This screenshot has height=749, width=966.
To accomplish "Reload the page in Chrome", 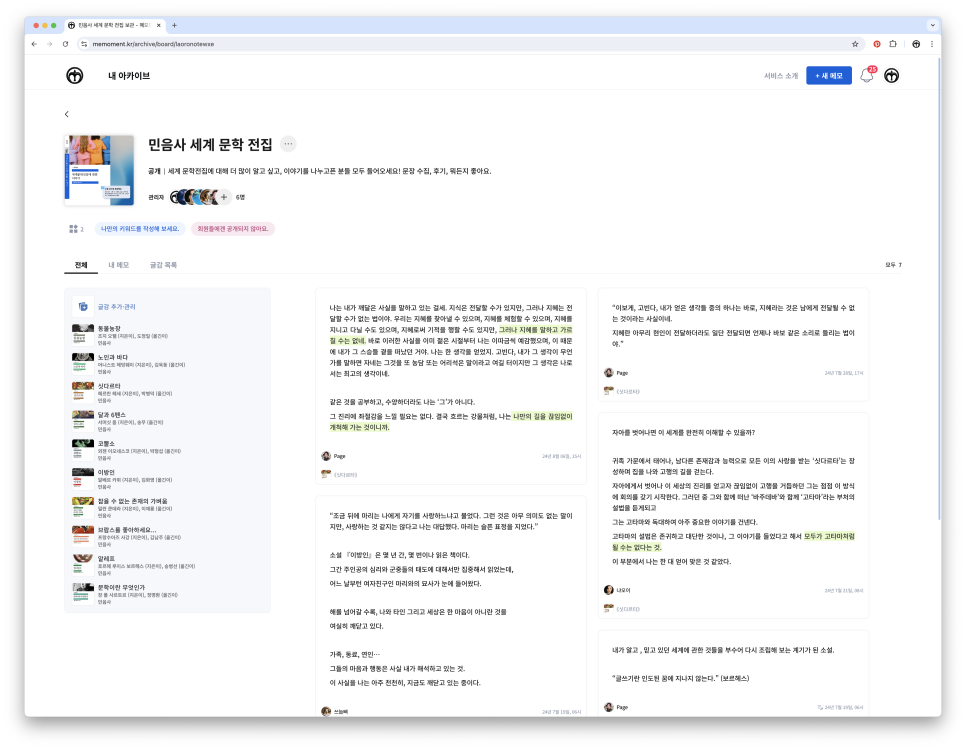I will (x=65, y=44).
